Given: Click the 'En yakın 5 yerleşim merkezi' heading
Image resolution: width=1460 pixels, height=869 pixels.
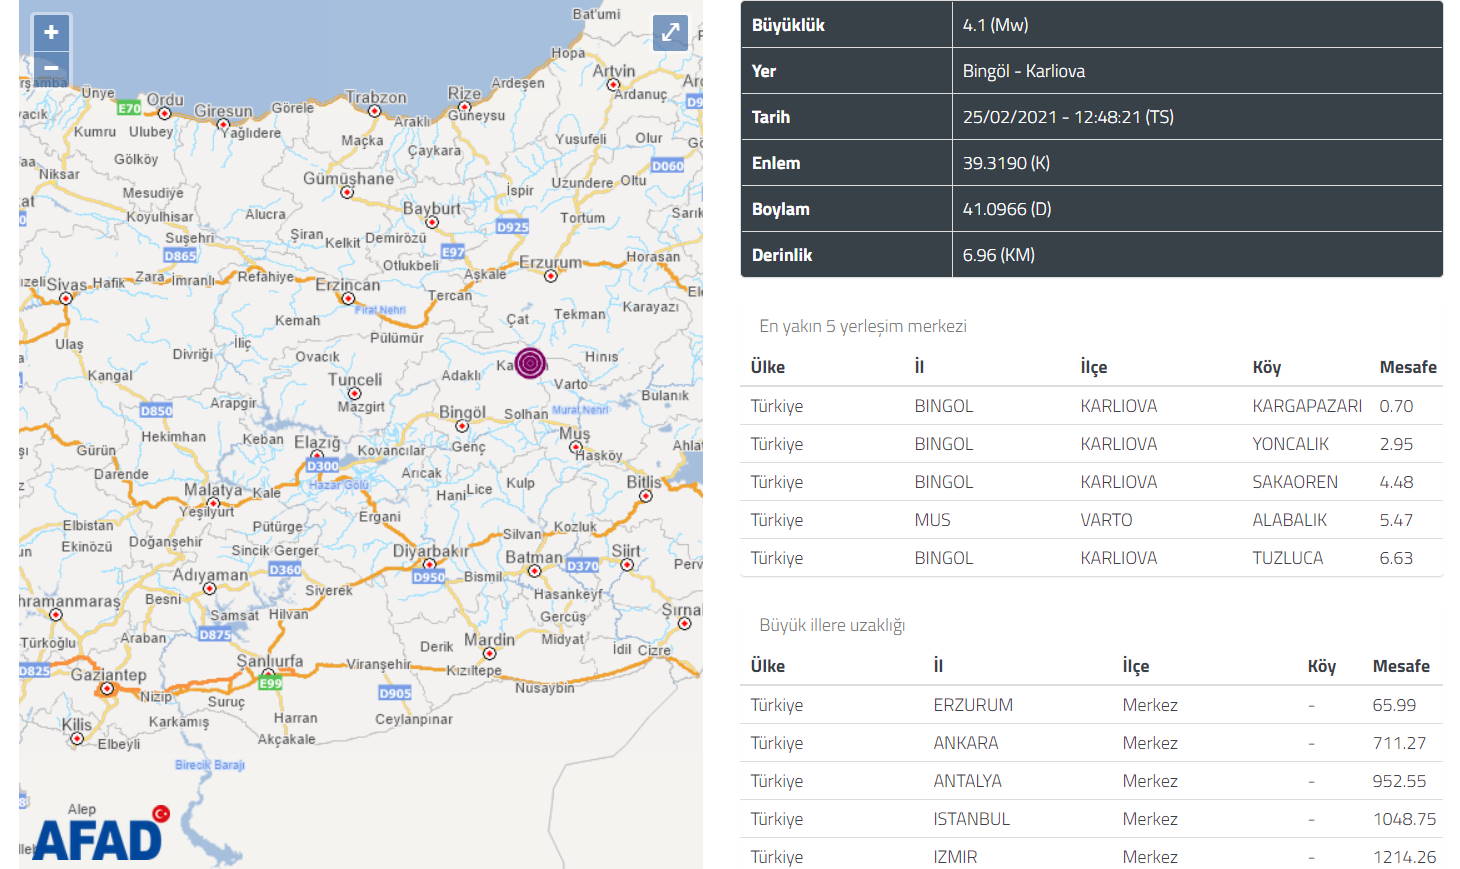Looking at the screenshot, I should coord(862,326).
